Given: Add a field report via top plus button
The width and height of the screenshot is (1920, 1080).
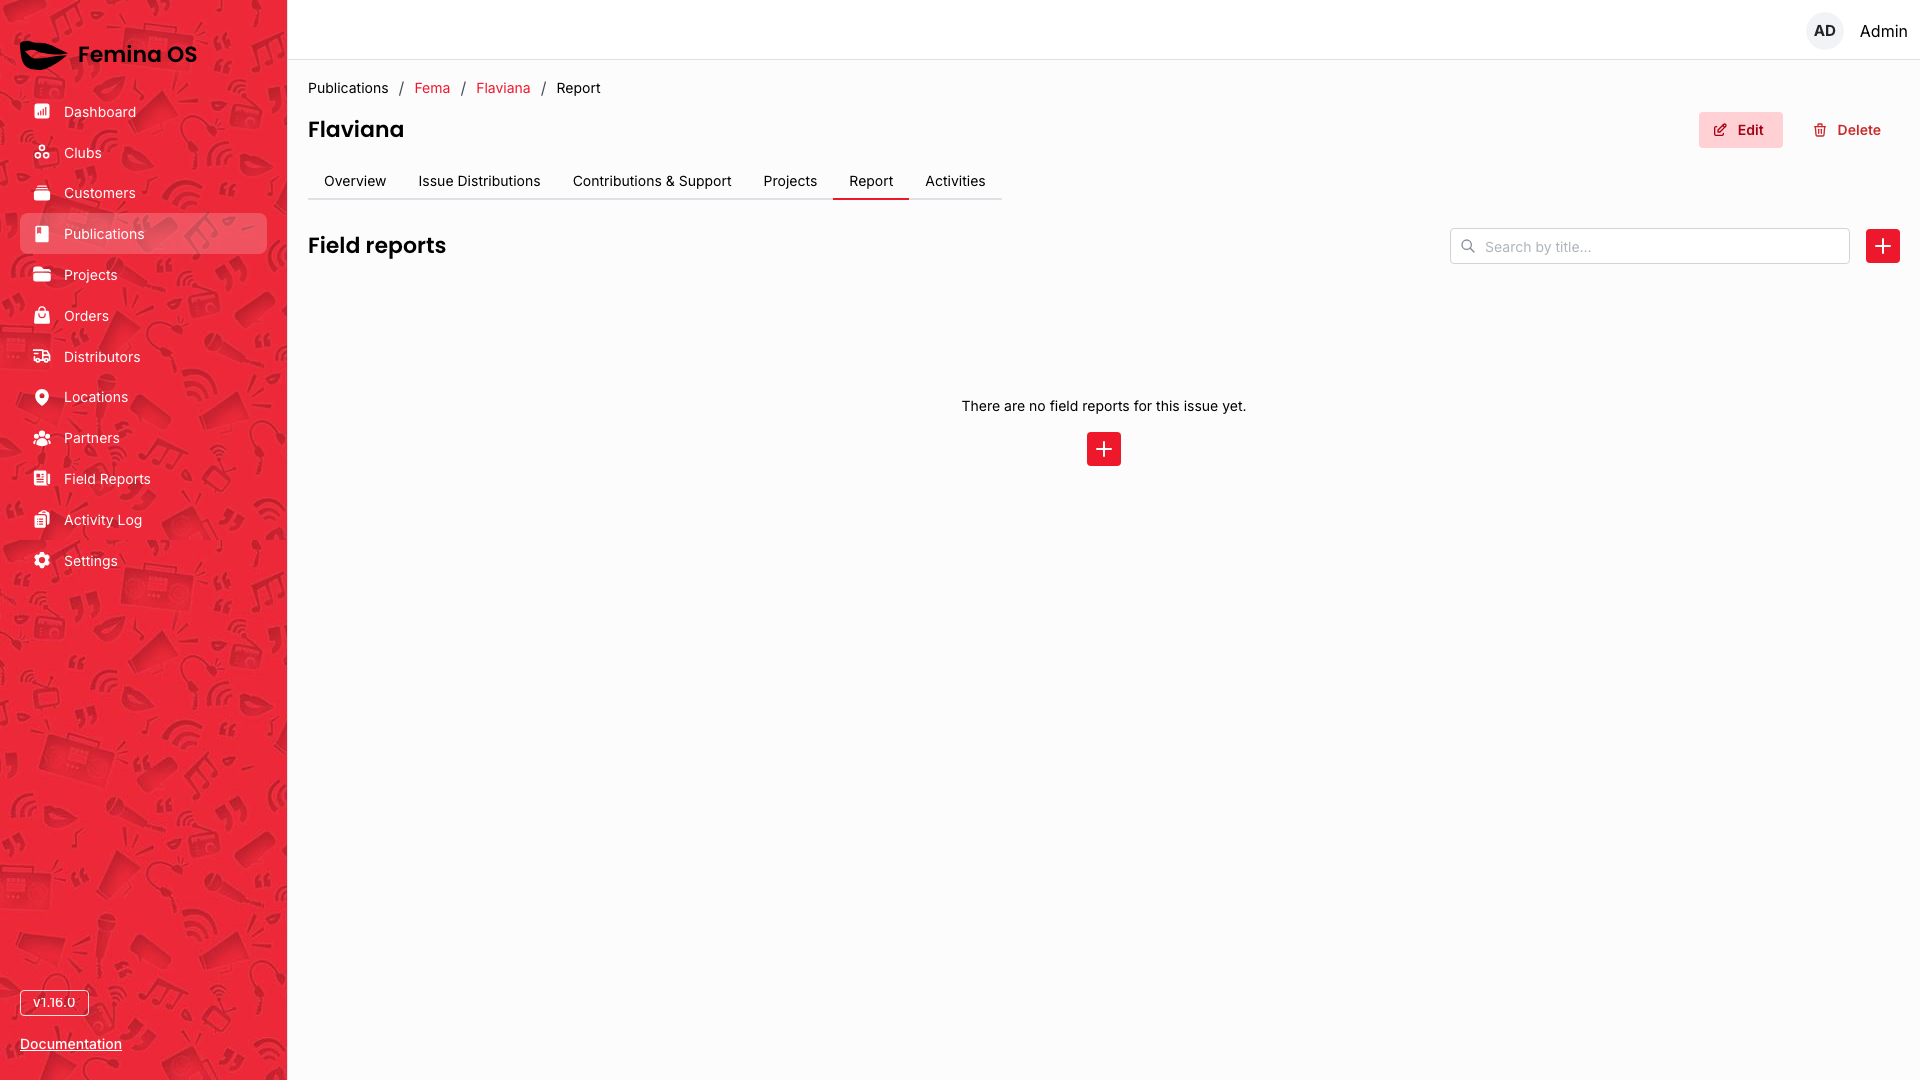Looking at the screenshot, I should tap(1883, 246).
